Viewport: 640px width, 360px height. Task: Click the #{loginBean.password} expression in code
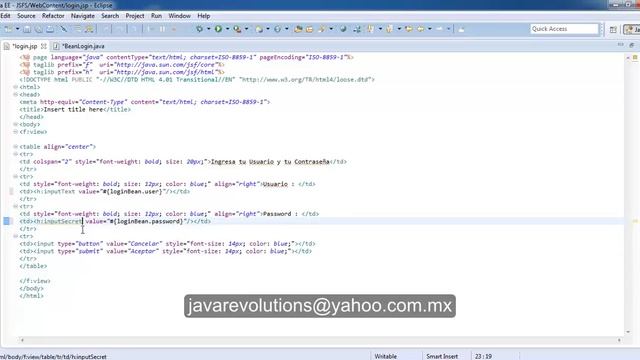[147, 221]
